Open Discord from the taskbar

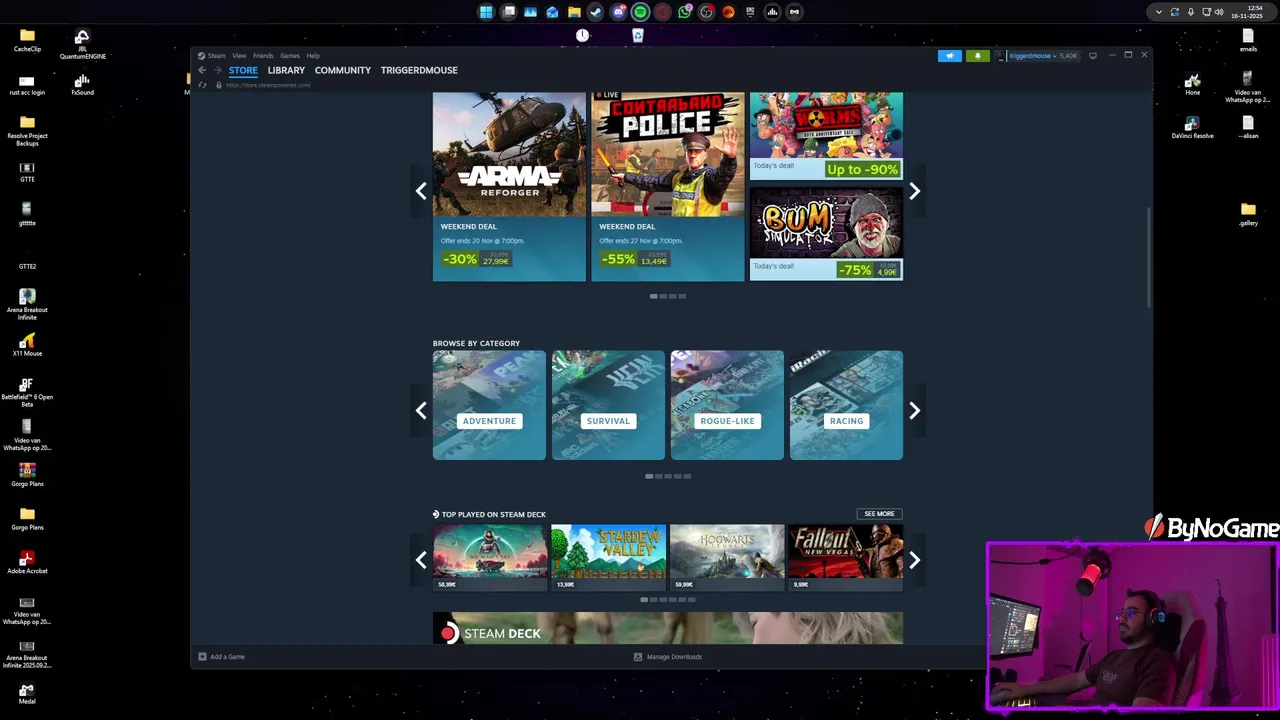618,12
